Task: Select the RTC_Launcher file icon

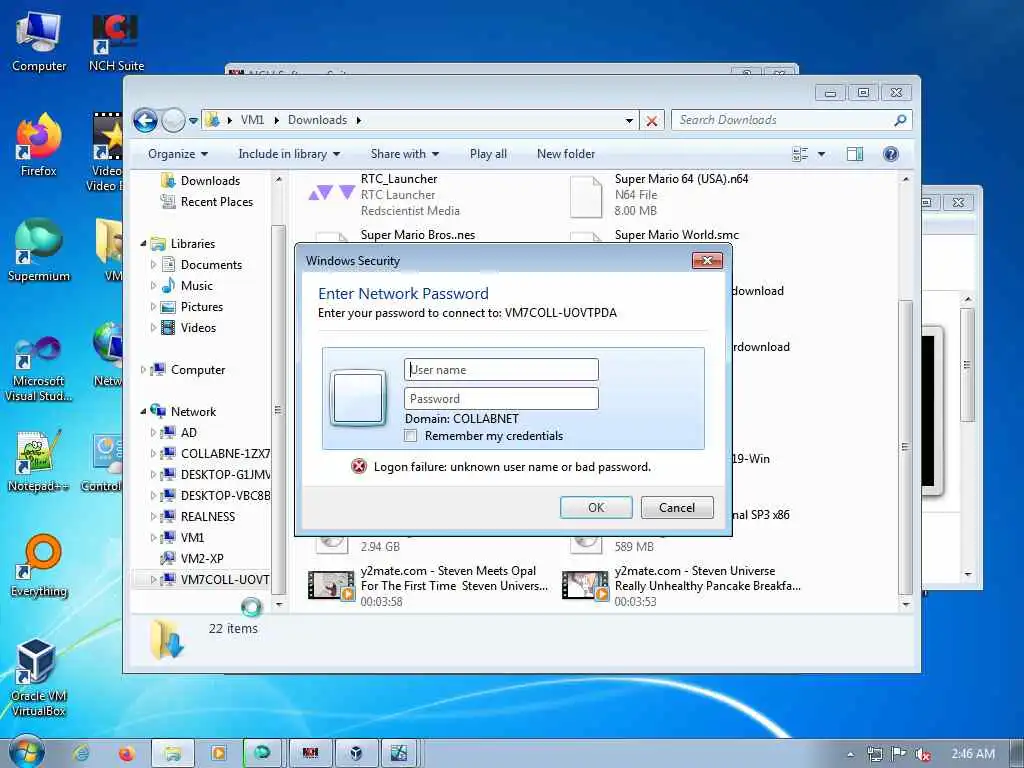Action: point(331,193)
